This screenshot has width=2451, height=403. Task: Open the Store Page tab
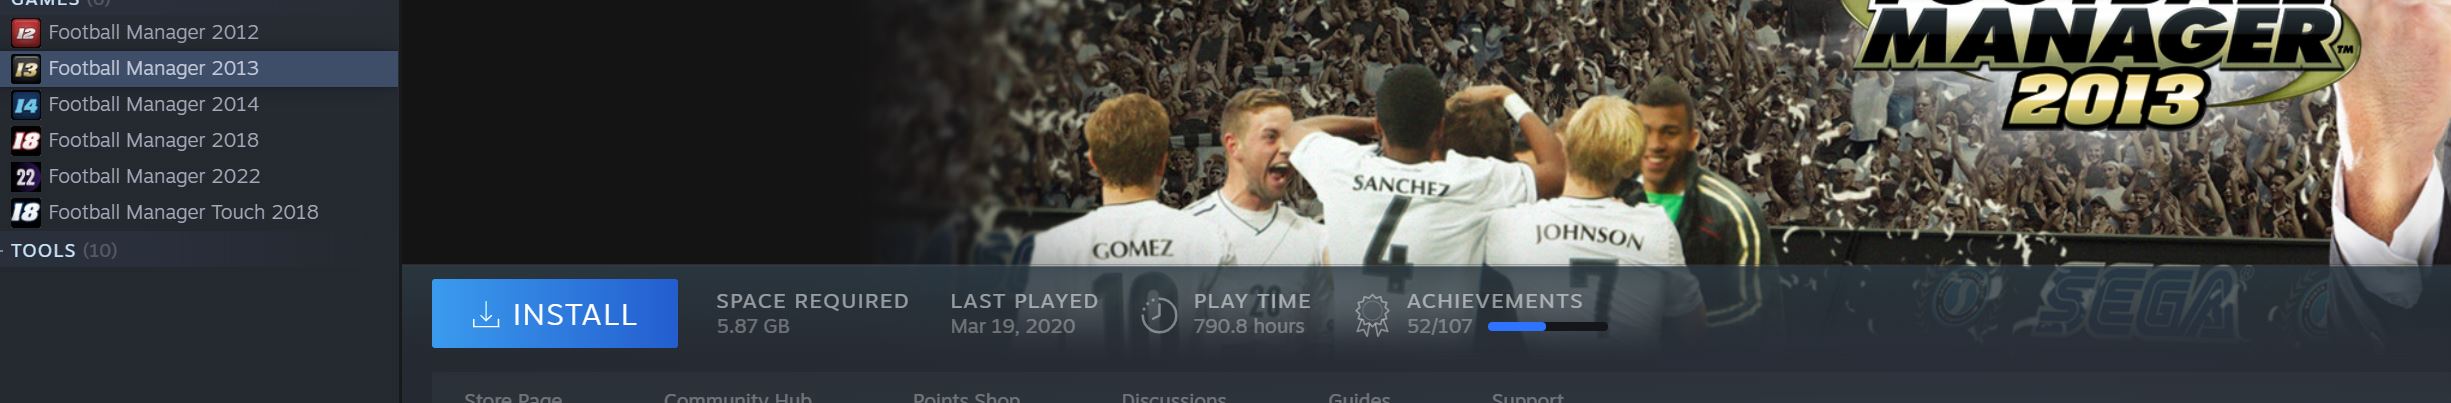513,398
